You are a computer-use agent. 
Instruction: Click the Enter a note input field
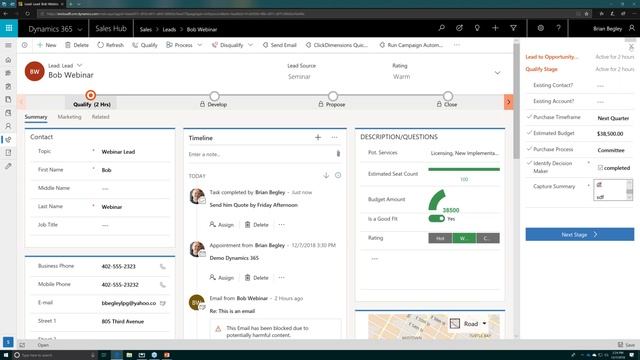tap(260, 154)
